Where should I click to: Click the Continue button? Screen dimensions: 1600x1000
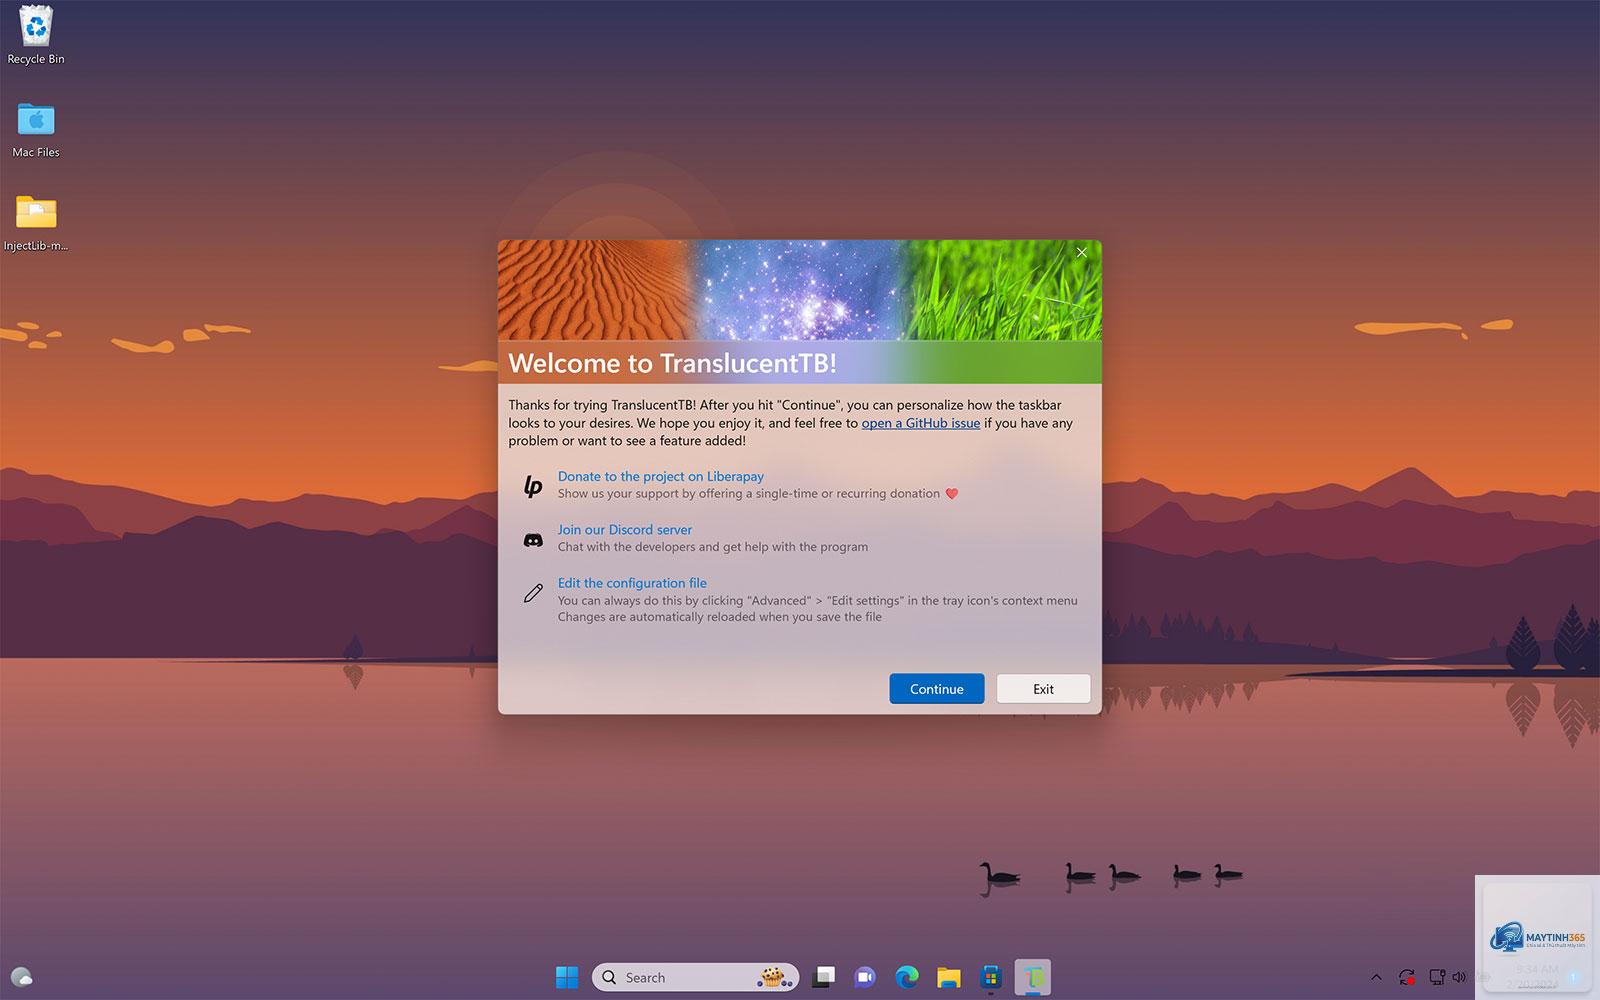pyautogui.click(x=936, y=689)
